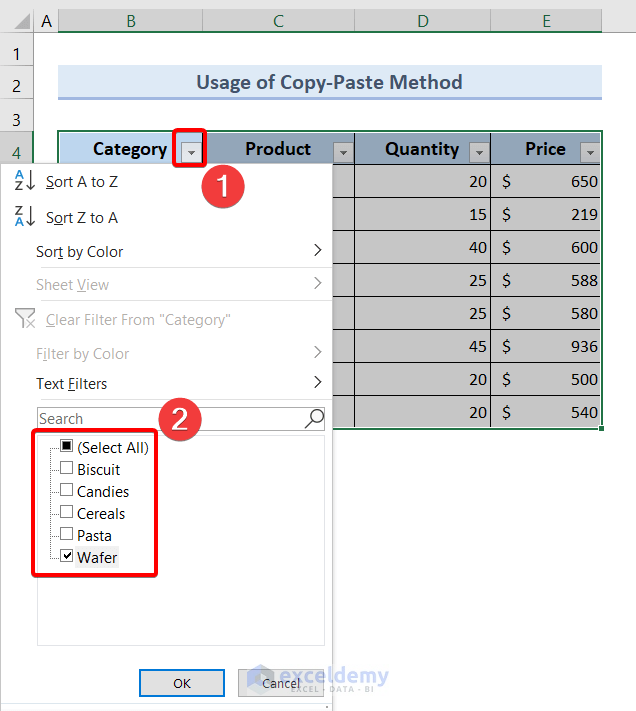Enable the Candies filter checkbox
This screenshot has width=636, height=711.
[x=67, y=491]
